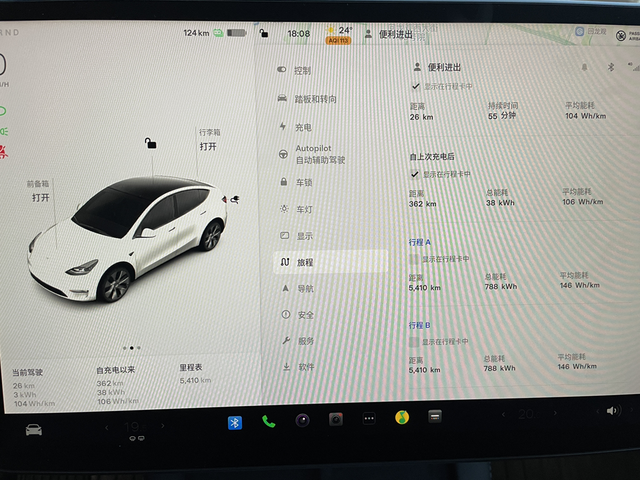This screenshot has height=480, width=640.
Task: Tap the Bluetooth app in dock
Action: click(x=235, y=422)
